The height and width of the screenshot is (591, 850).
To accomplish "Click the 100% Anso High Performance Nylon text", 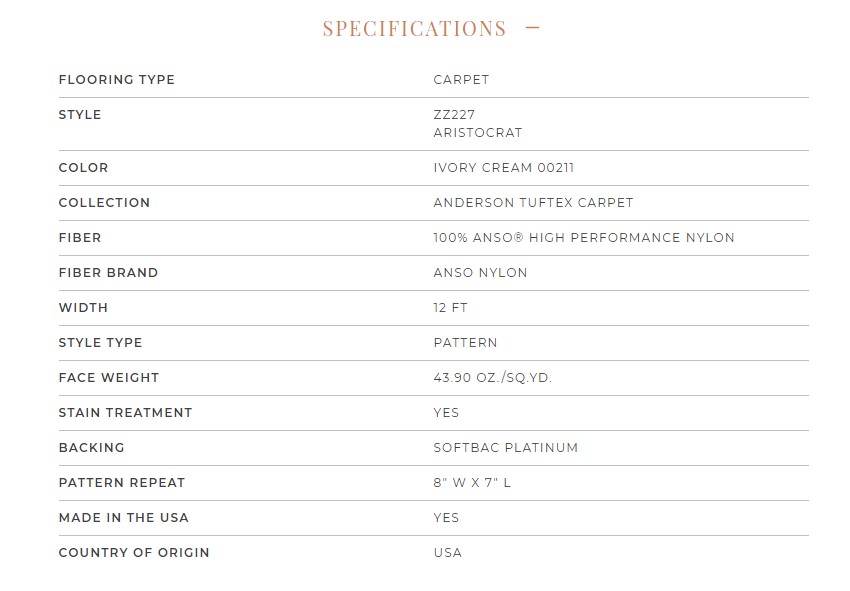I will click(583, 238).
